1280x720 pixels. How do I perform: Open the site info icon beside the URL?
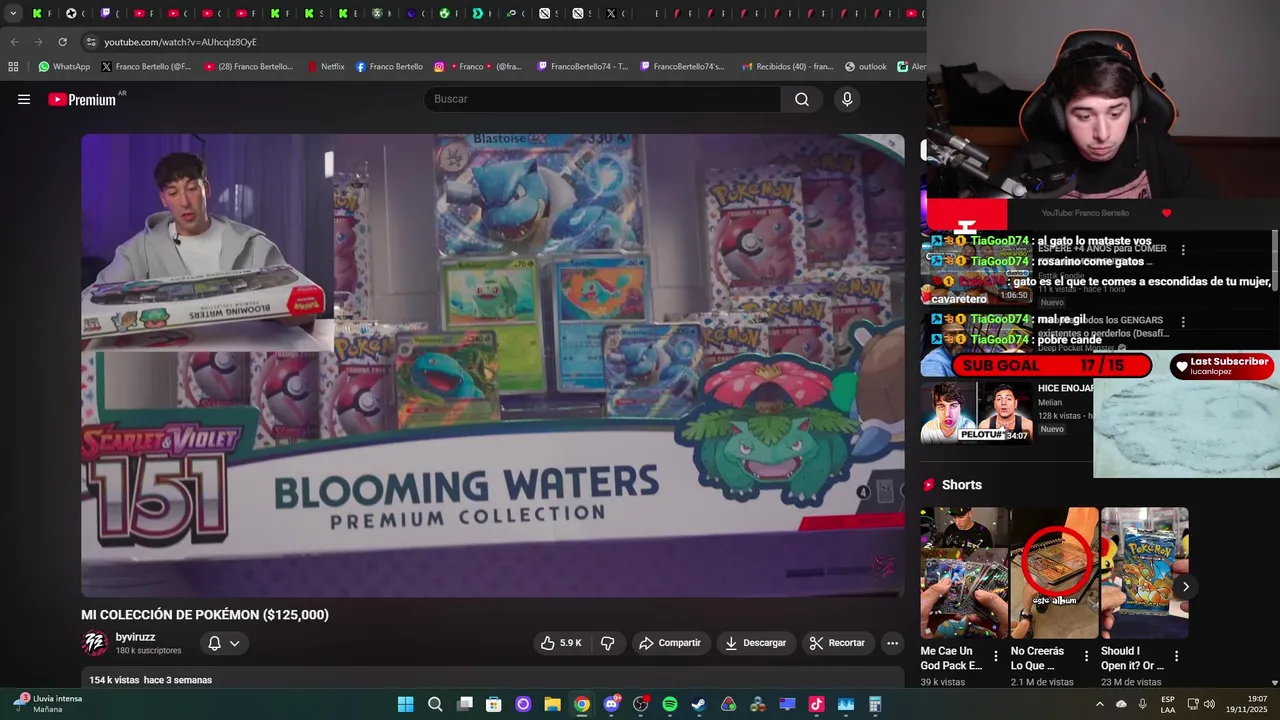point(91,42)
